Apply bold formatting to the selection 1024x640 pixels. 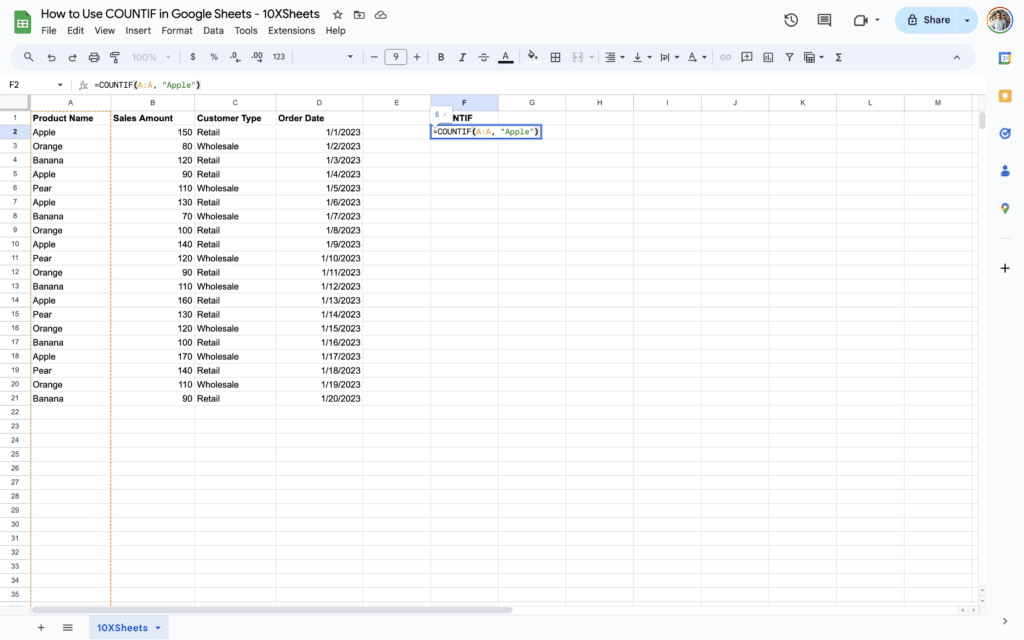441,57
